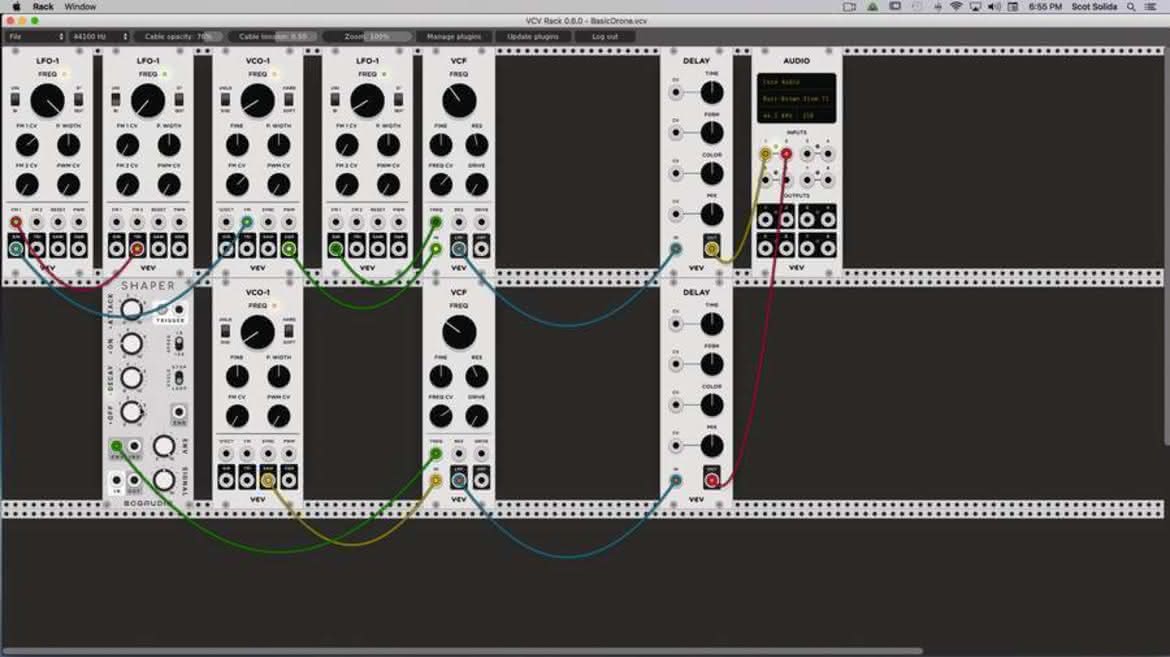Click FREQ knob on top-row VCO-1
Screen dimensions: 1170x657
pyautogui.click(x=257, y=101)
